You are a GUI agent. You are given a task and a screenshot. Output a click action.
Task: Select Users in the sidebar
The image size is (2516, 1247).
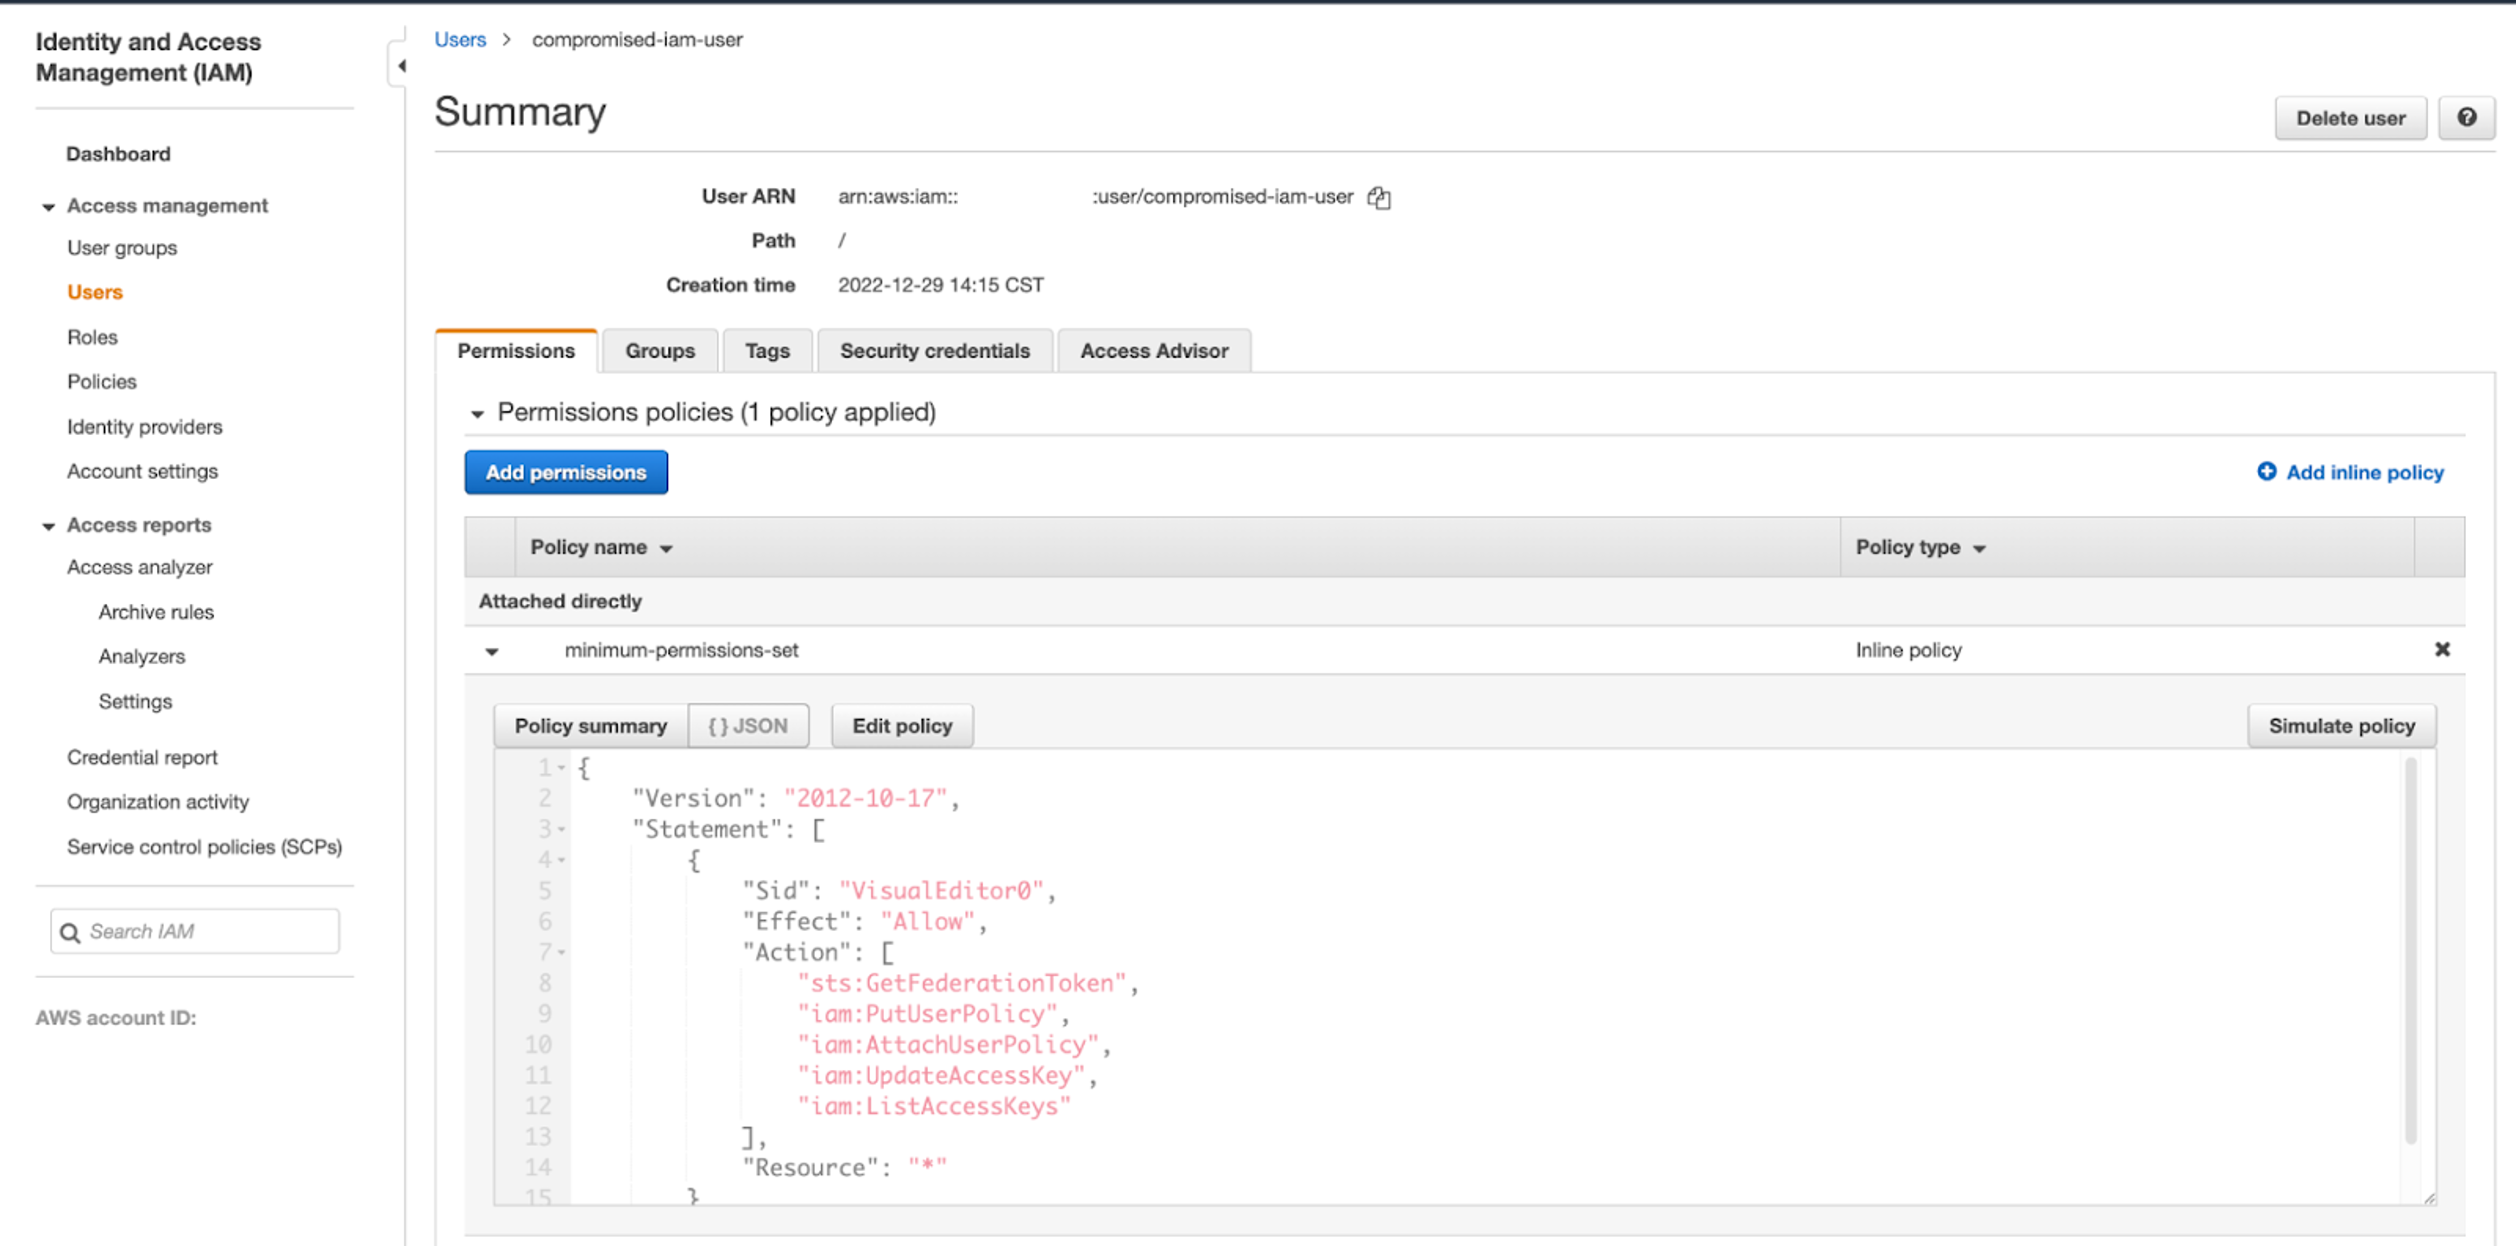tap(95, 292)
